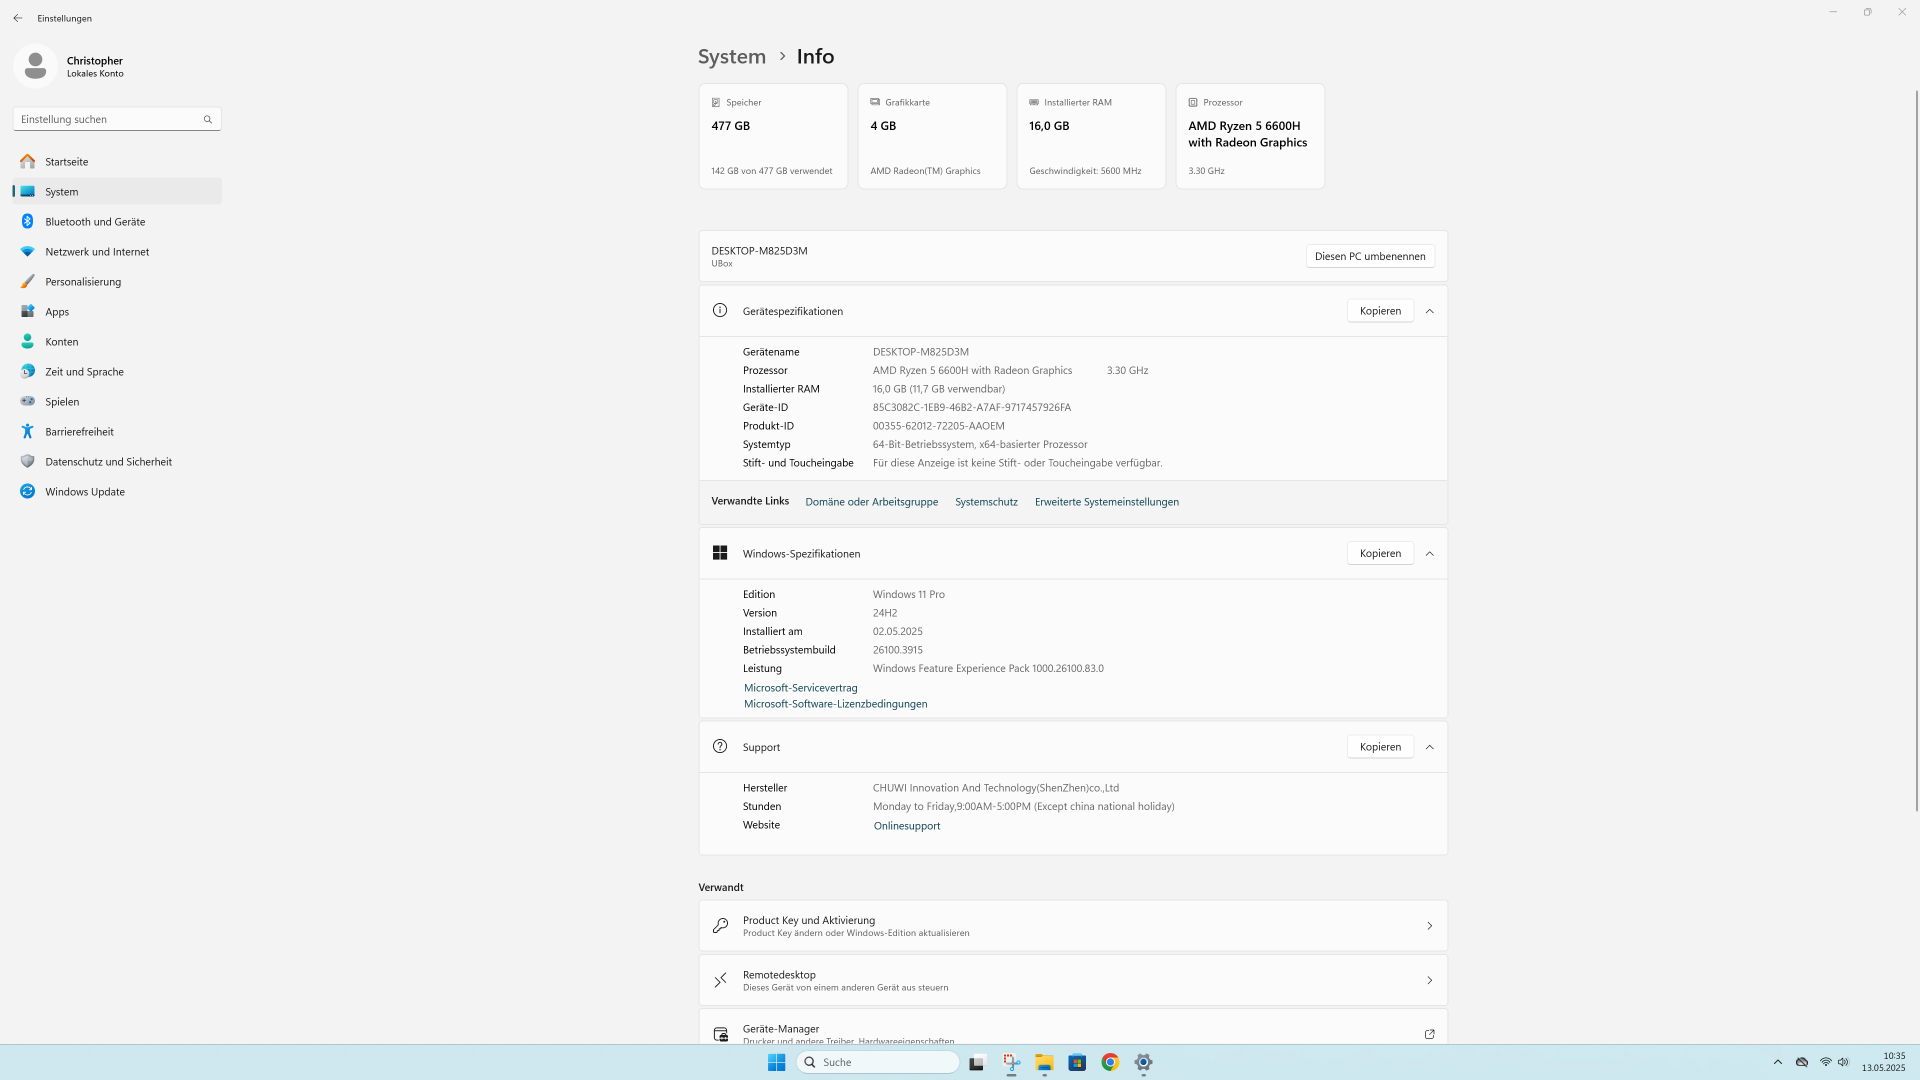The height and width of the screenshot is (1080, 1920).
Task: Open the Snipping Tool from the taskbar
Action: [1011, 1062]
